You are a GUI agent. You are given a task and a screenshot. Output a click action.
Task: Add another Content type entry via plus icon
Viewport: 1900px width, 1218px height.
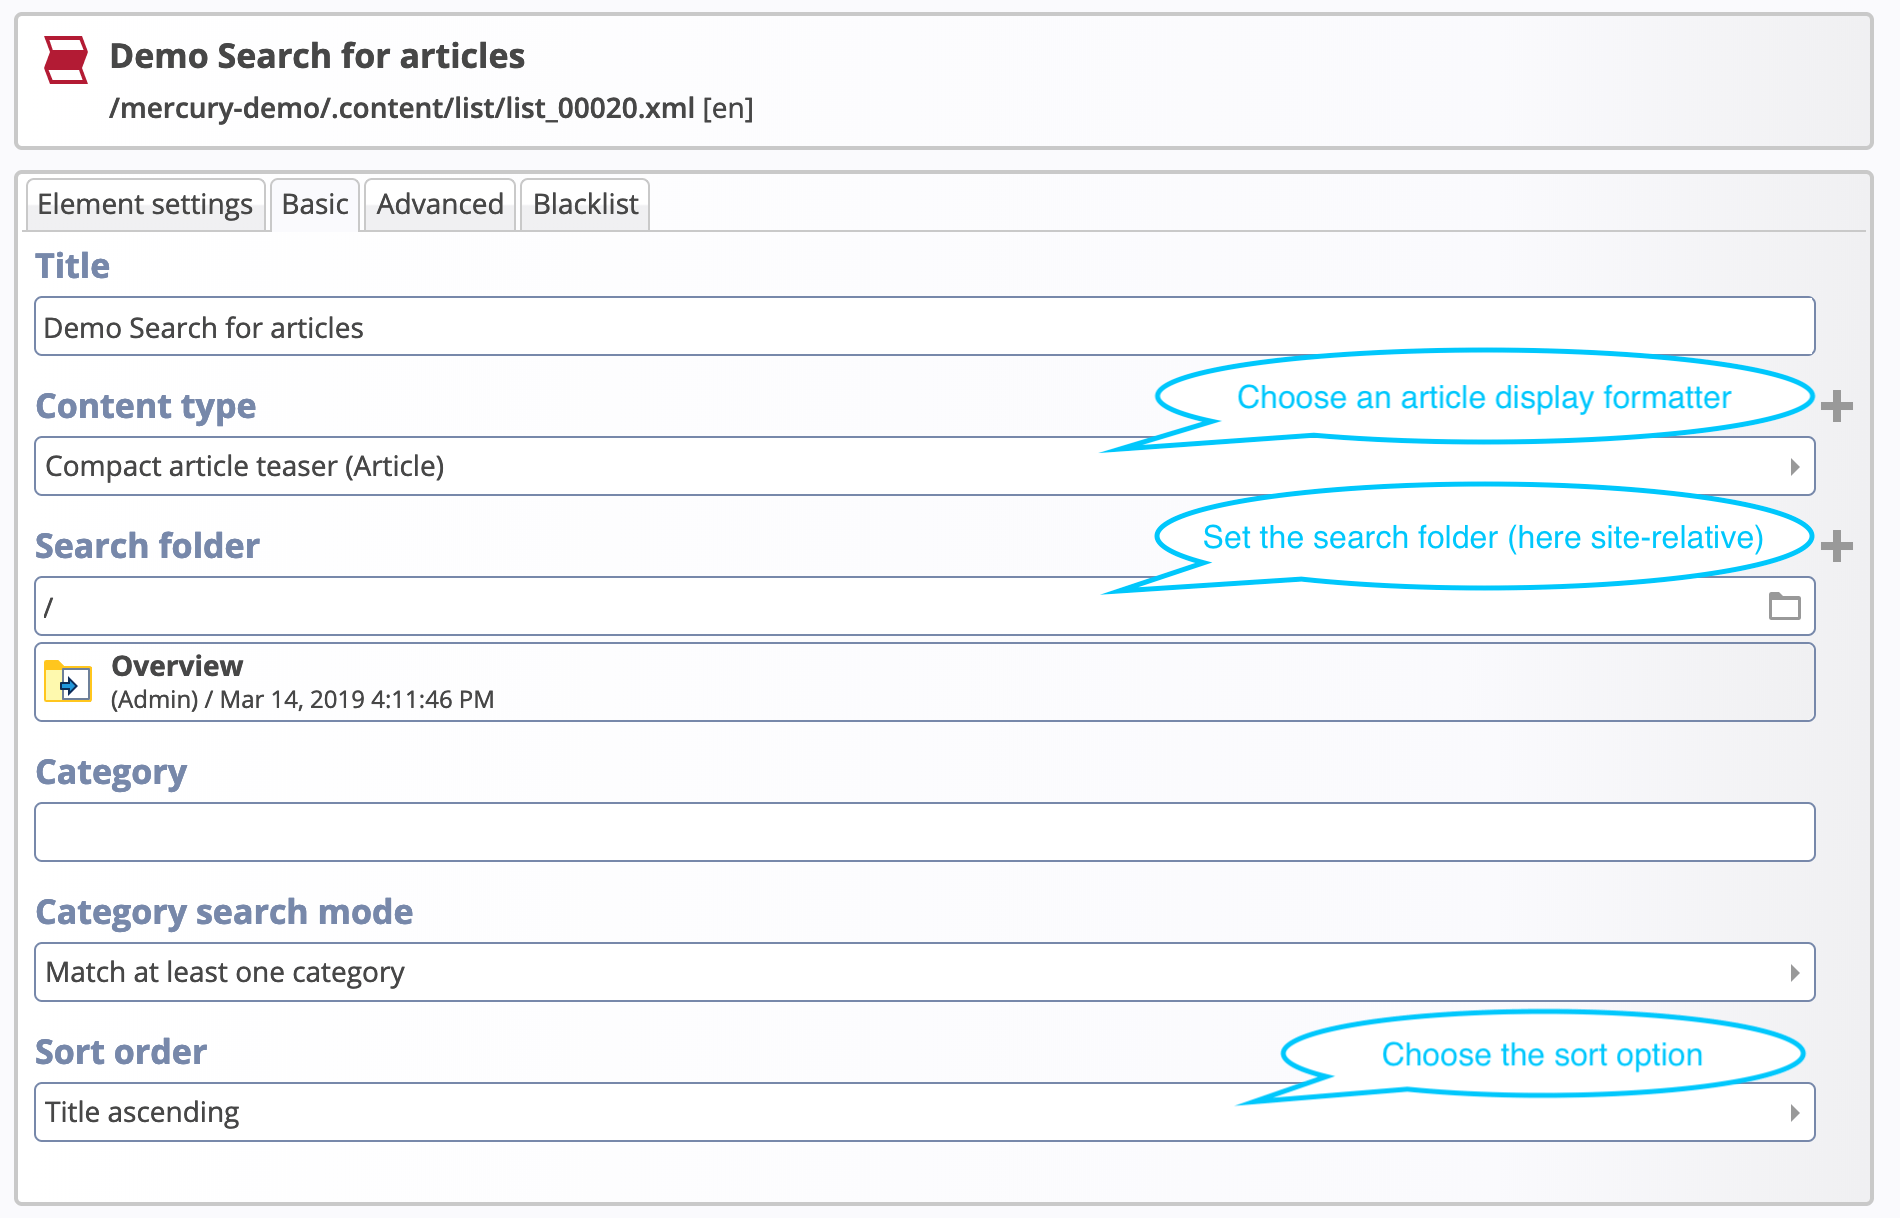pos(1838,406)
